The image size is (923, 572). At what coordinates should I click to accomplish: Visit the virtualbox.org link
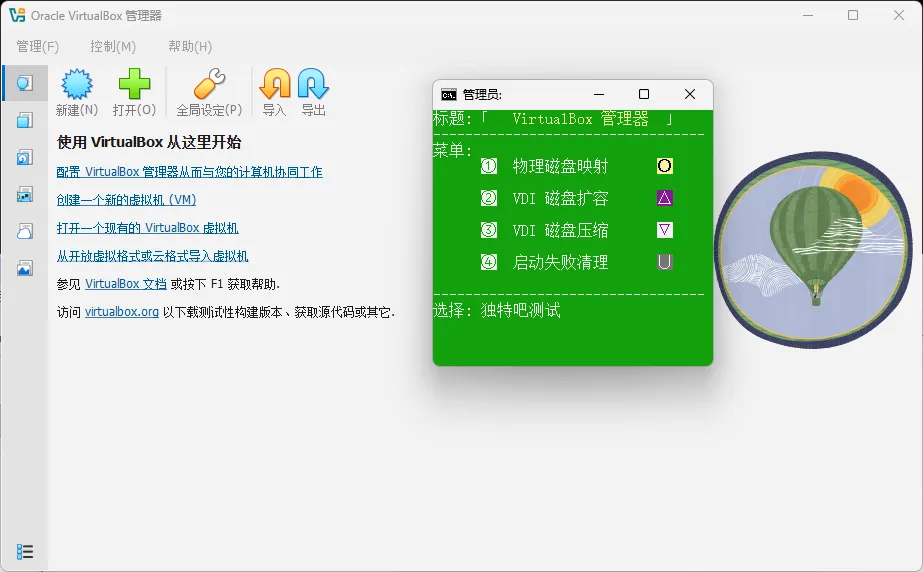click(x=122, y=312)
